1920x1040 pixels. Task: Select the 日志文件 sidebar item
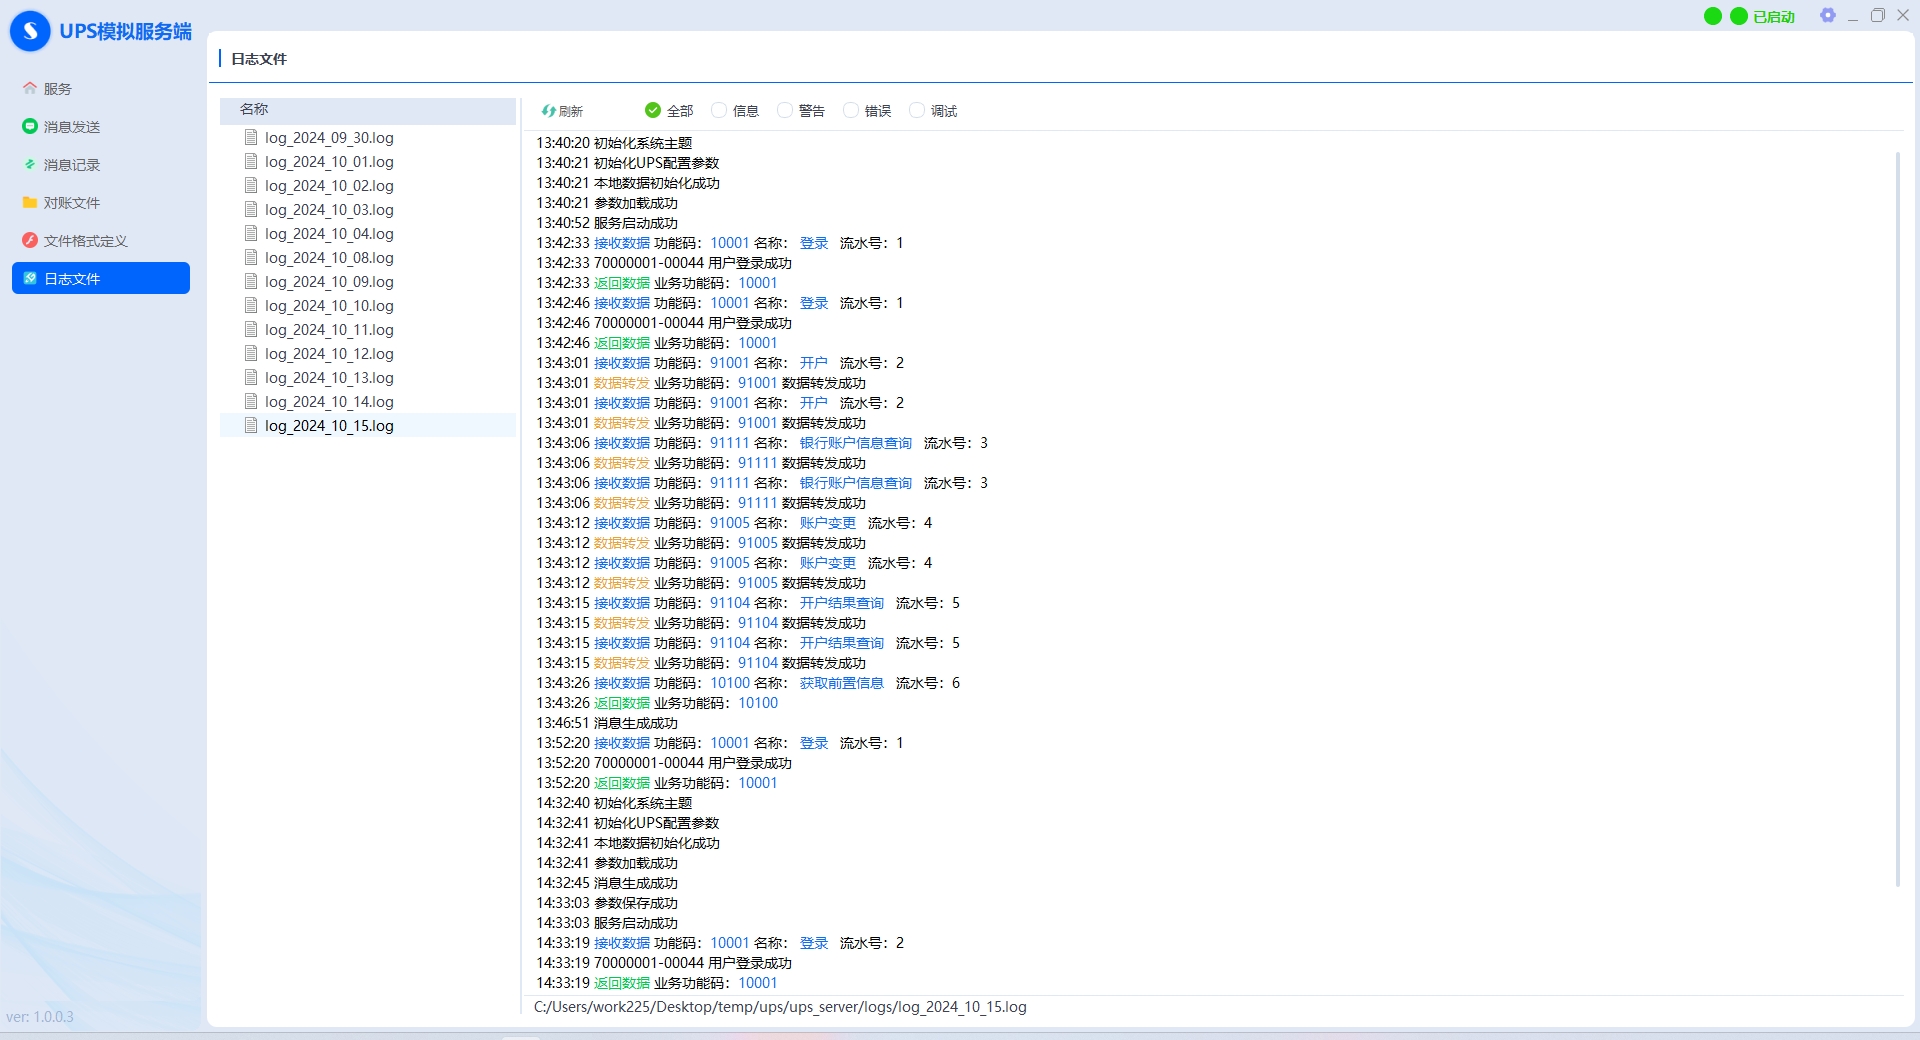click(100, 279)
